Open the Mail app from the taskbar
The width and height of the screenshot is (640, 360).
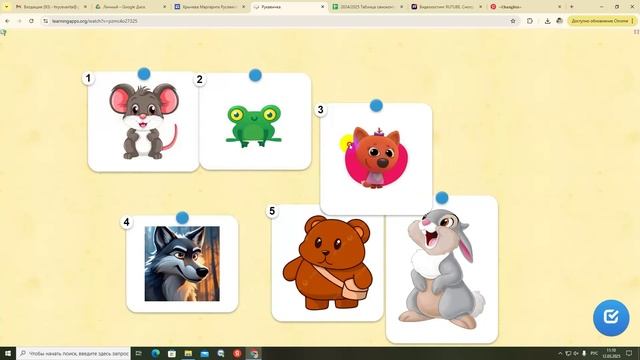point(204,353)
